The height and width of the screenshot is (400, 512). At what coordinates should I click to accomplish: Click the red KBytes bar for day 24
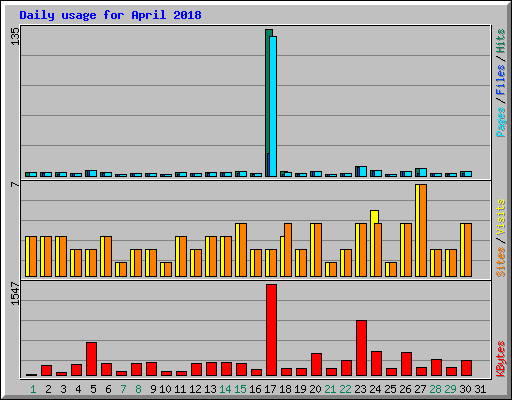point(376,364)
